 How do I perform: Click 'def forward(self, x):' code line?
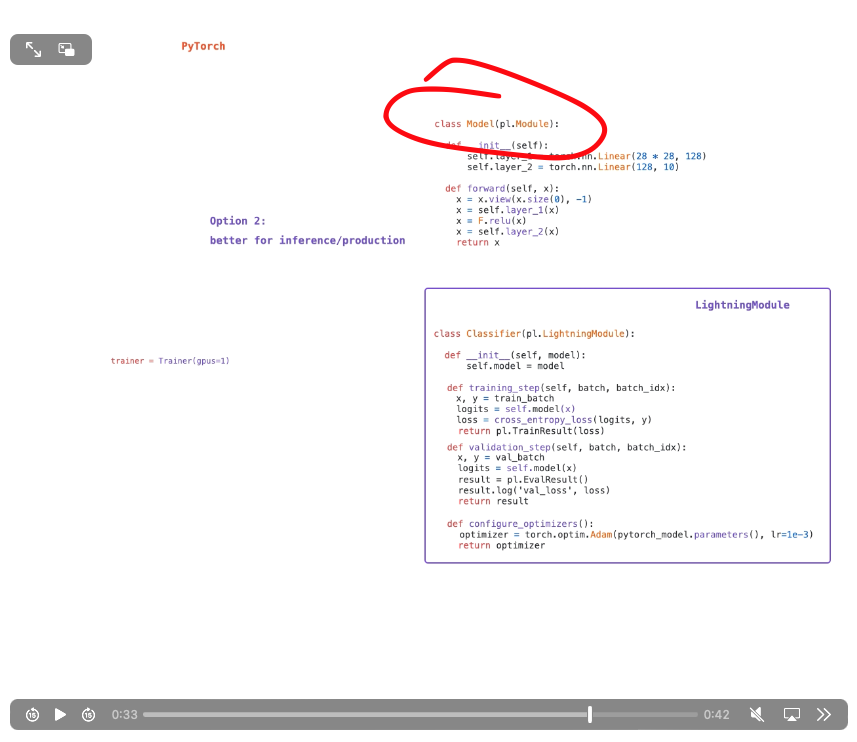pos(502,189)
